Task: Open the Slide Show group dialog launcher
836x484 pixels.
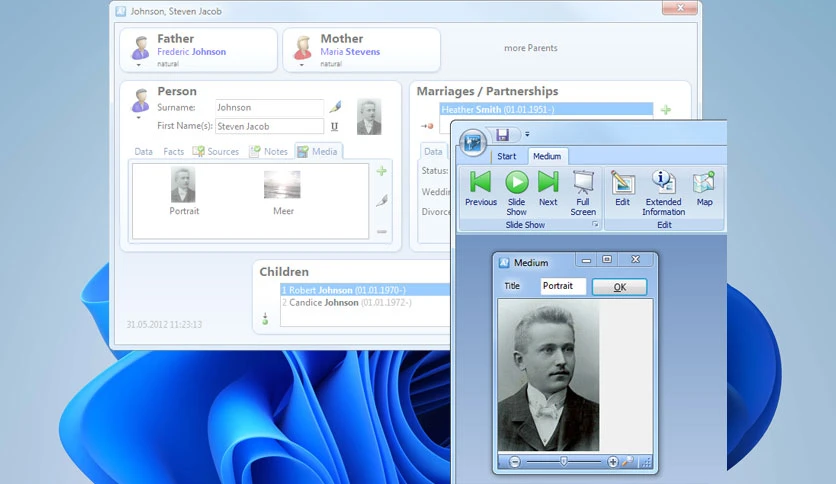Action: click(x=595, y=225)
